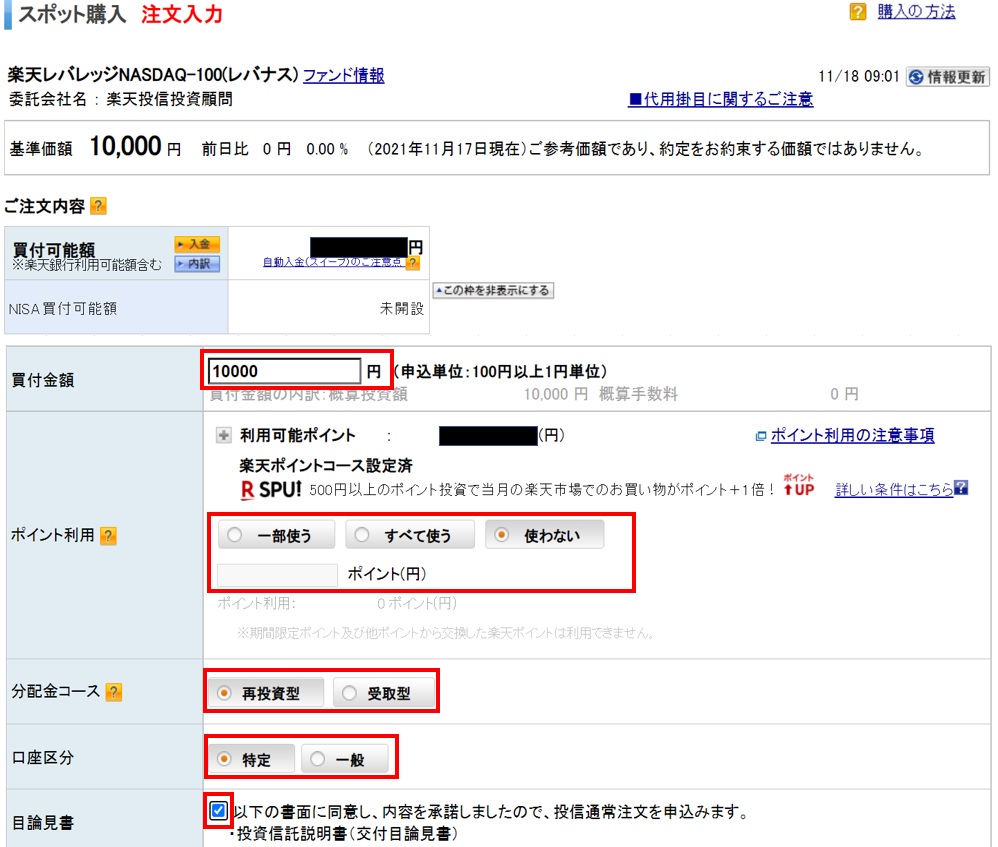Click the fund name 楽天レバレッジNASDAQ-100(レバナス)
This screenshot has height=847, width=998.
point(153,74)
